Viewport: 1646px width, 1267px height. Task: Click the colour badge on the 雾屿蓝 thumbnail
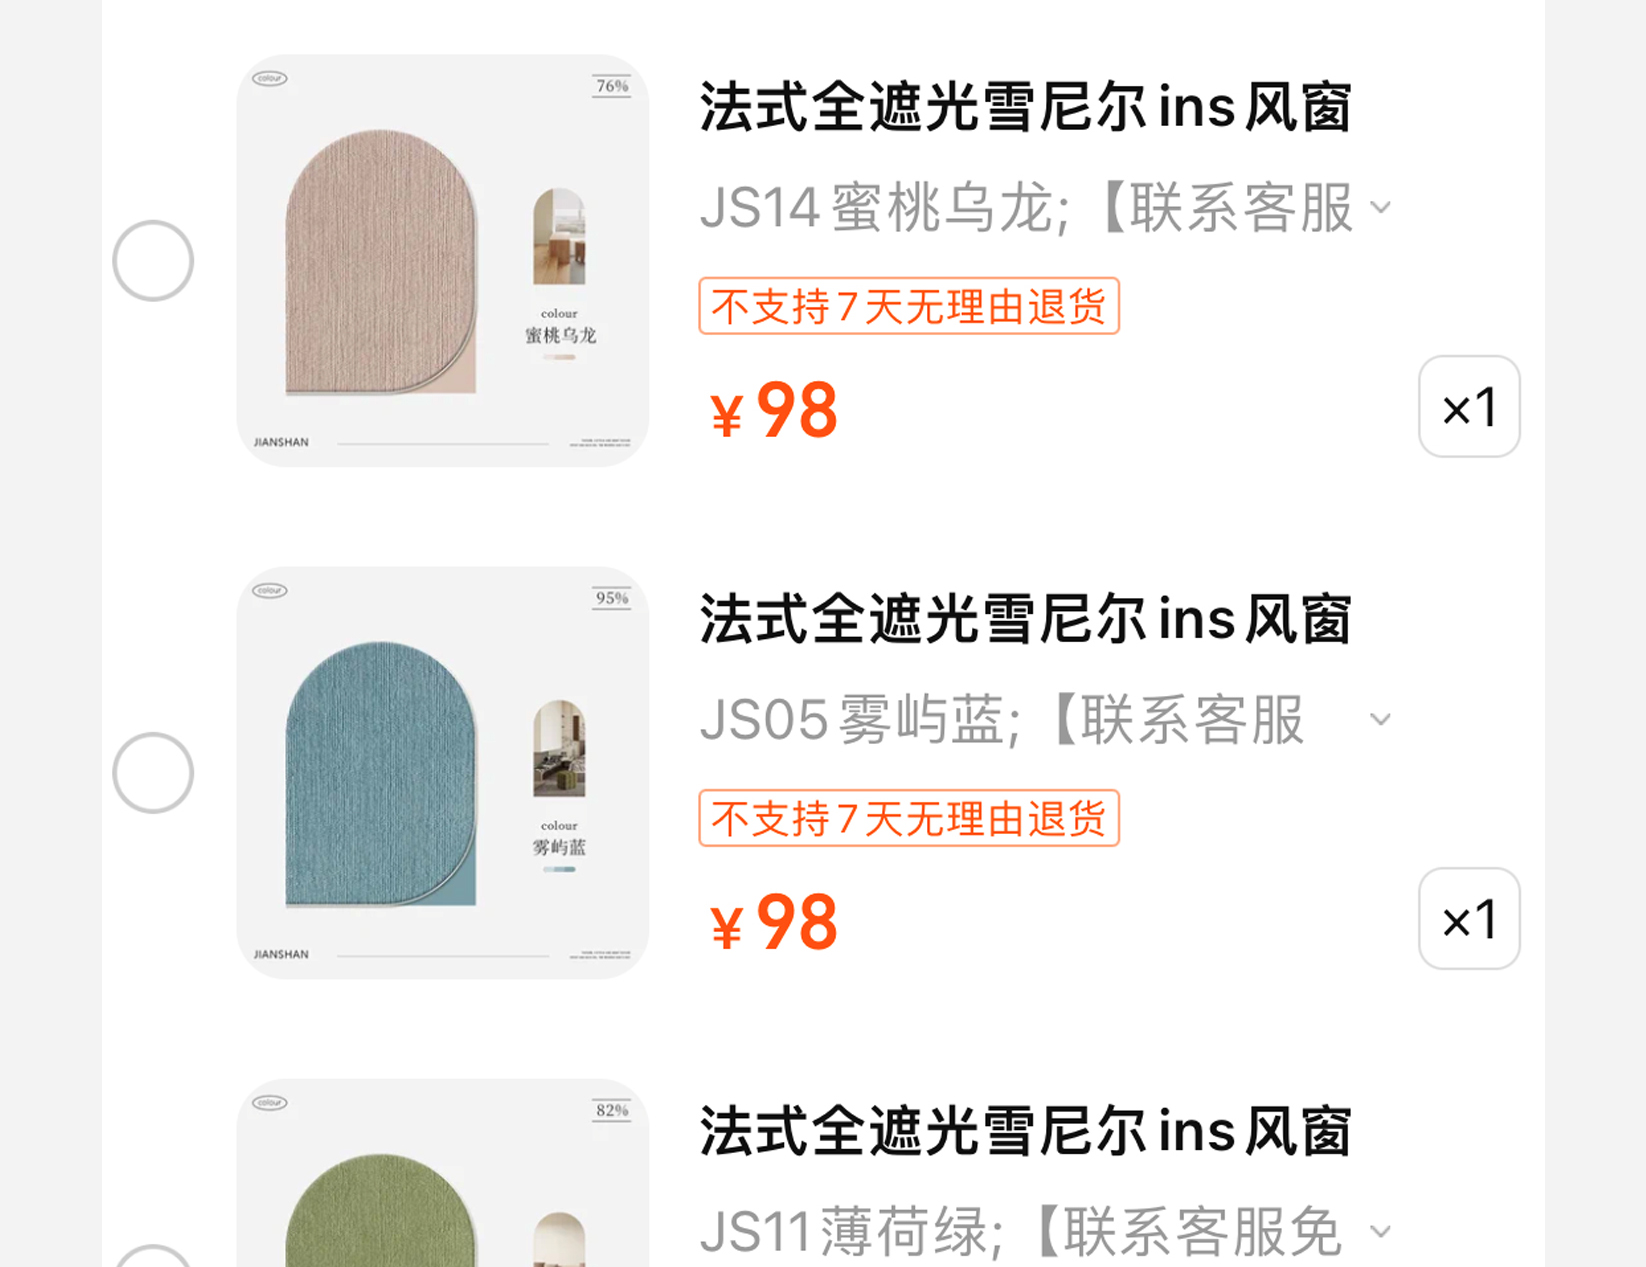(270, 591)
